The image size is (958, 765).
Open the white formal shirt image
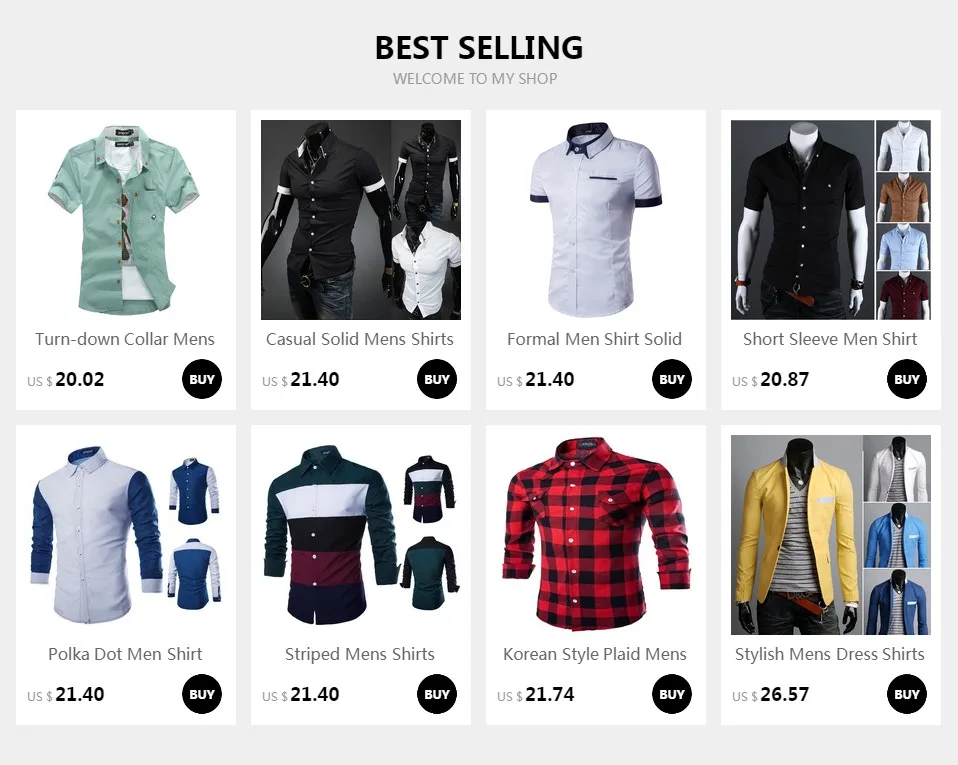[x=596, y=220]
